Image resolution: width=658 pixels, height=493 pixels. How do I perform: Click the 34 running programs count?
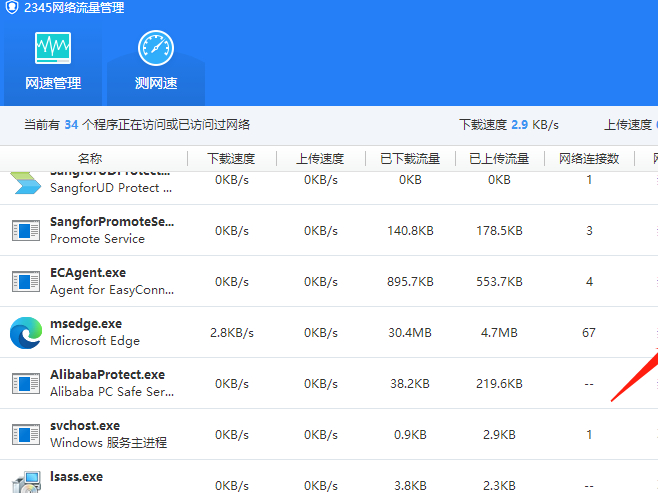[71, 125]
